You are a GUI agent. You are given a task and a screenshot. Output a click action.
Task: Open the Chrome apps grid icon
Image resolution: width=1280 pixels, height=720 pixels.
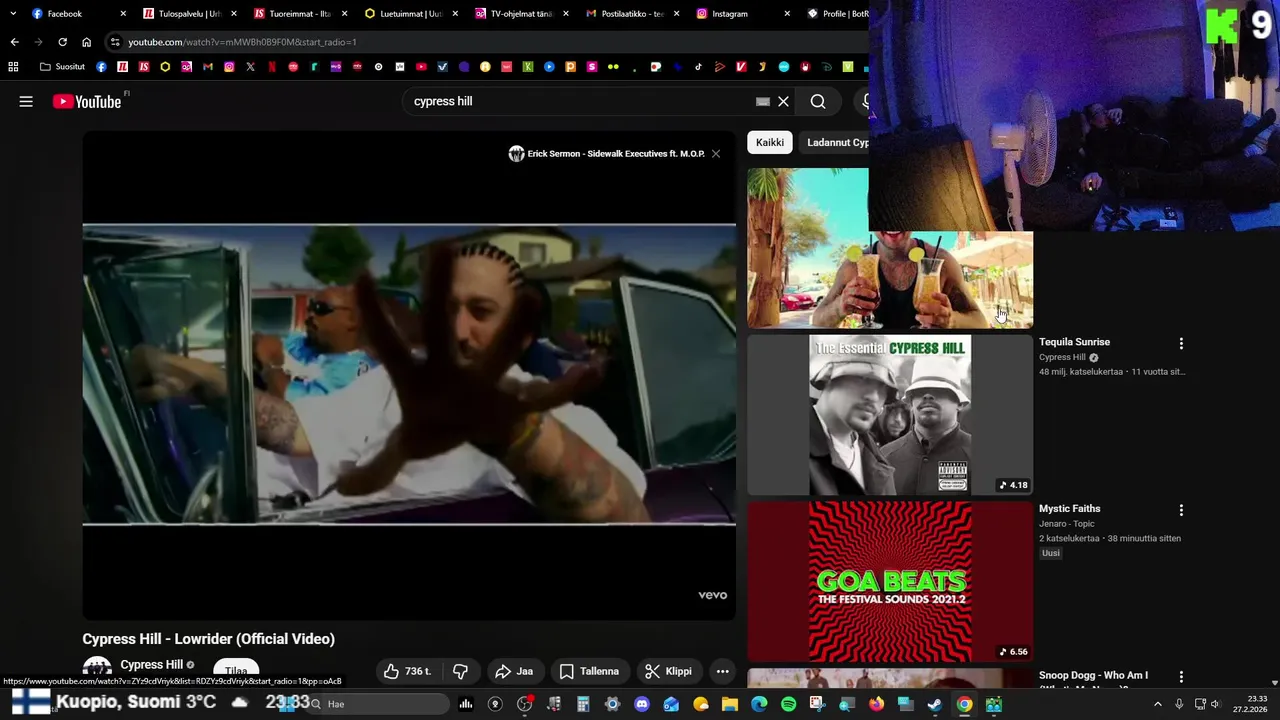13,67
